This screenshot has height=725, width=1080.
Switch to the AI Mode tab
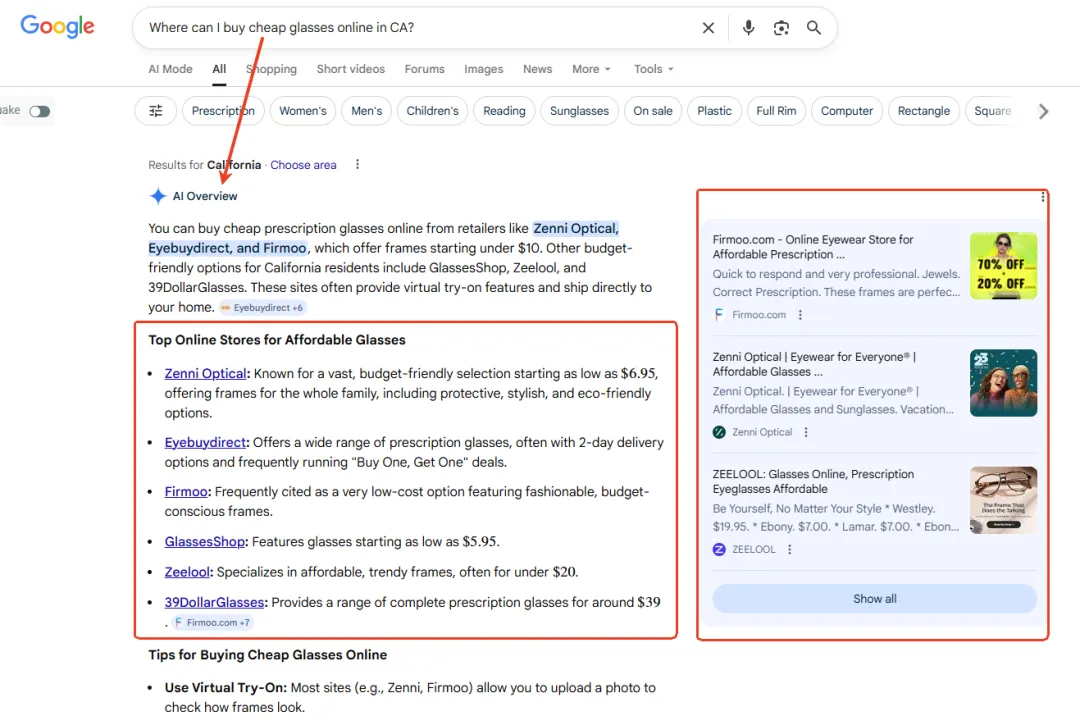pos(170,69)
